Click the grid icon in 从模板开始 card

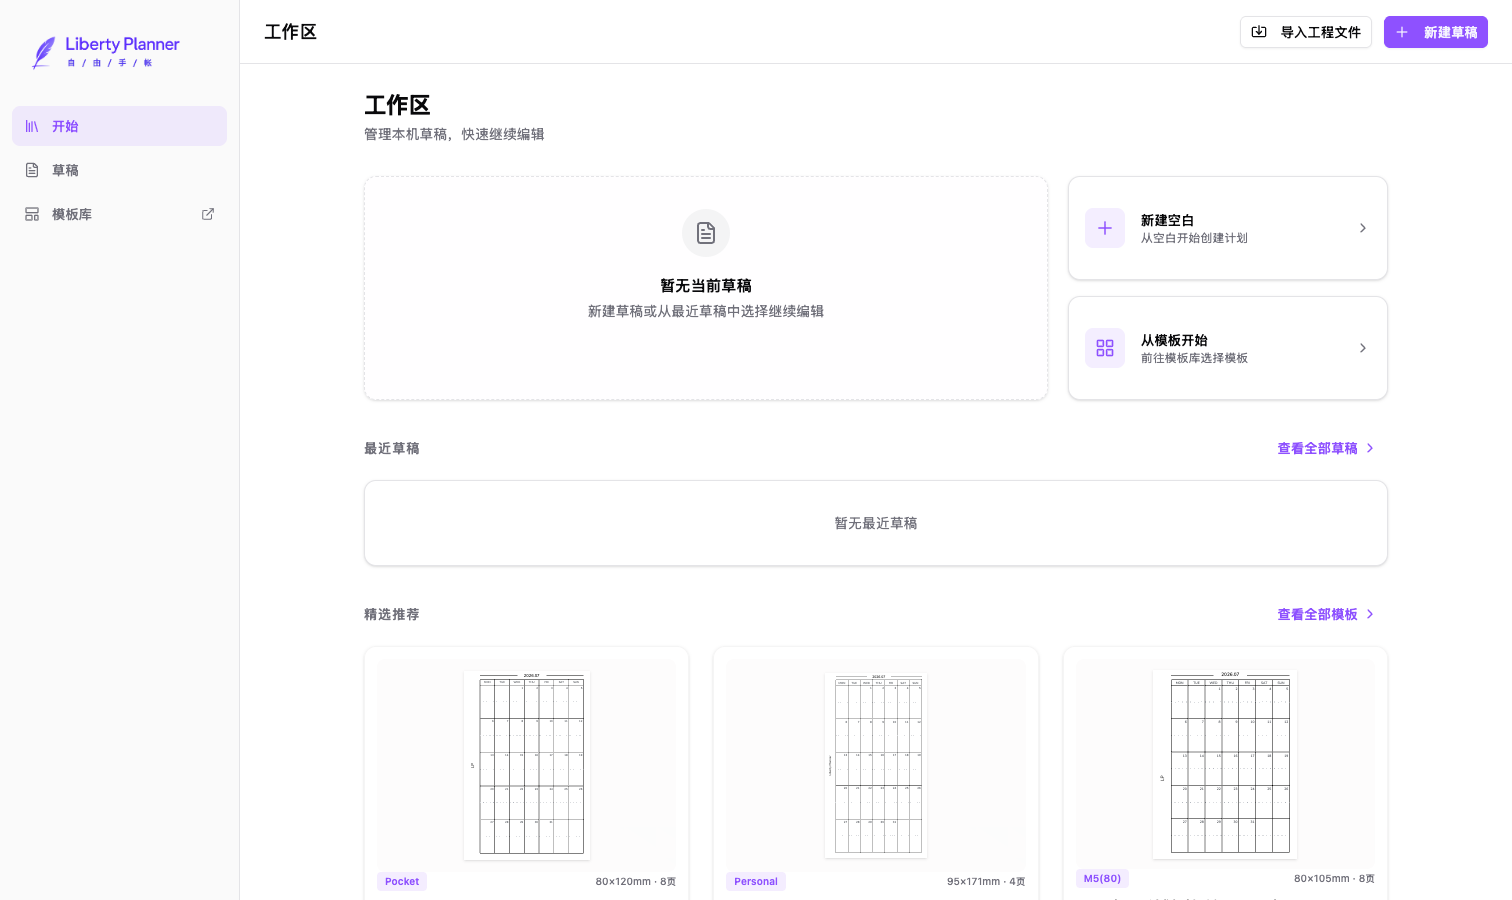(x=1105, y=348)
